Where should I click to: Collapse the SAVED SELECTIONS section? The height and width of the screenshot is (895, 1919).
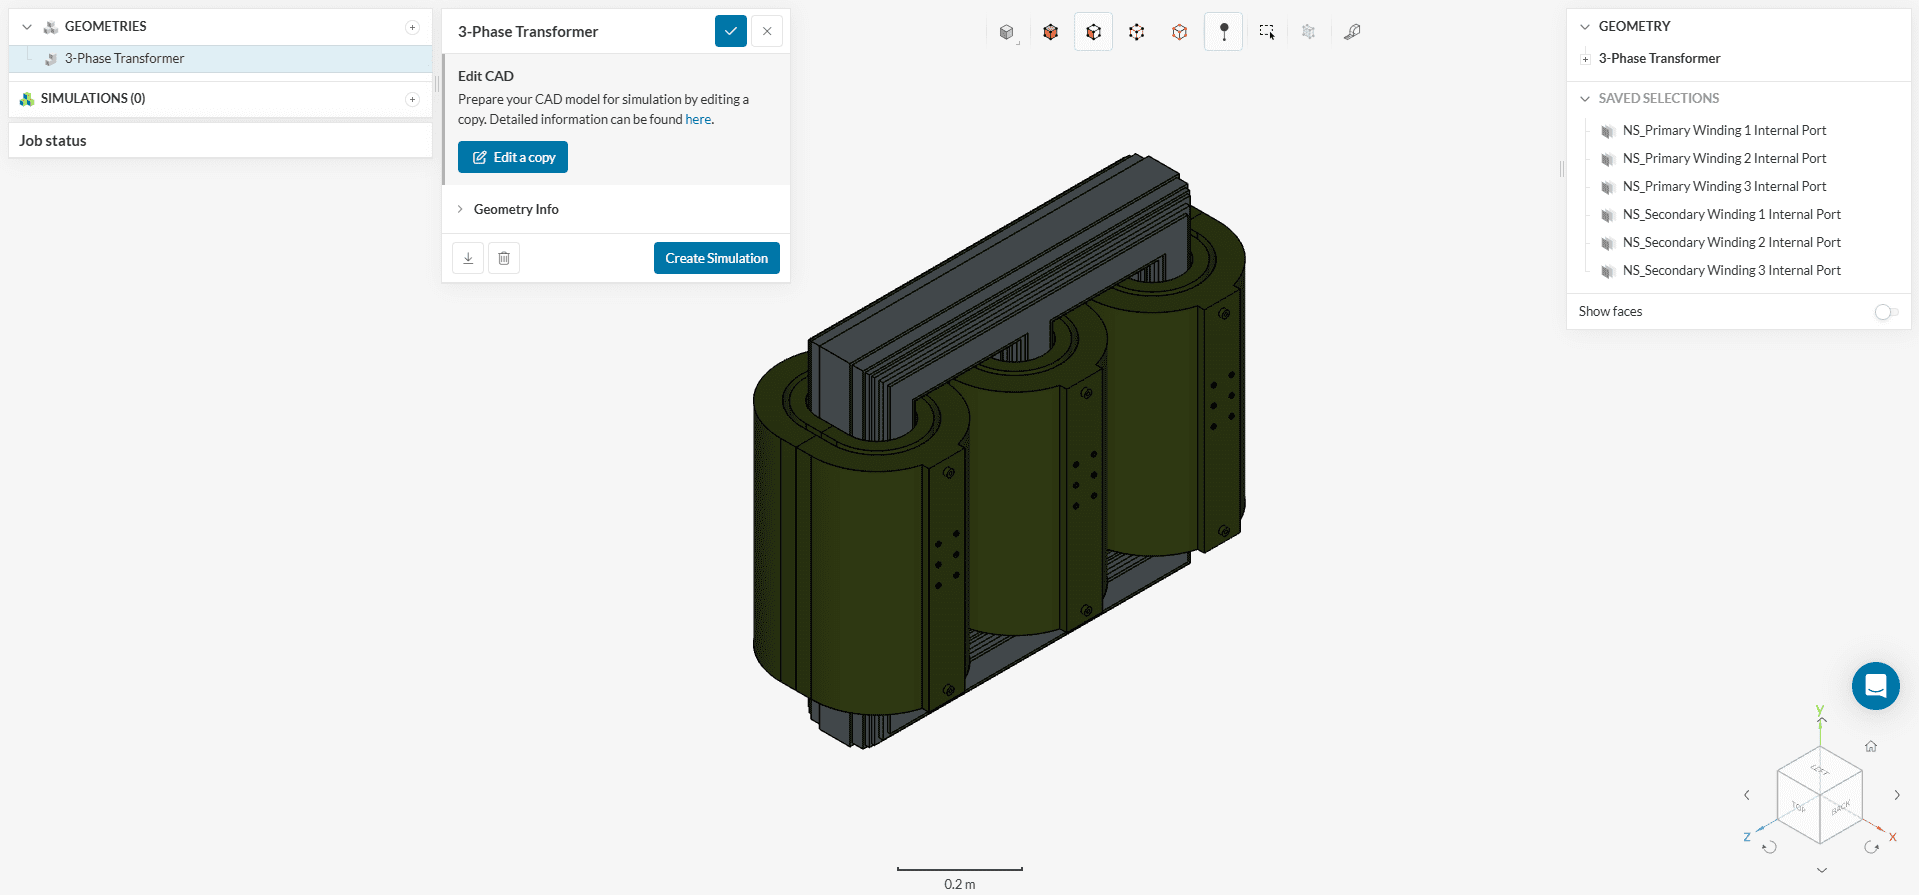pyautogui.click(x=1585, y=98)
